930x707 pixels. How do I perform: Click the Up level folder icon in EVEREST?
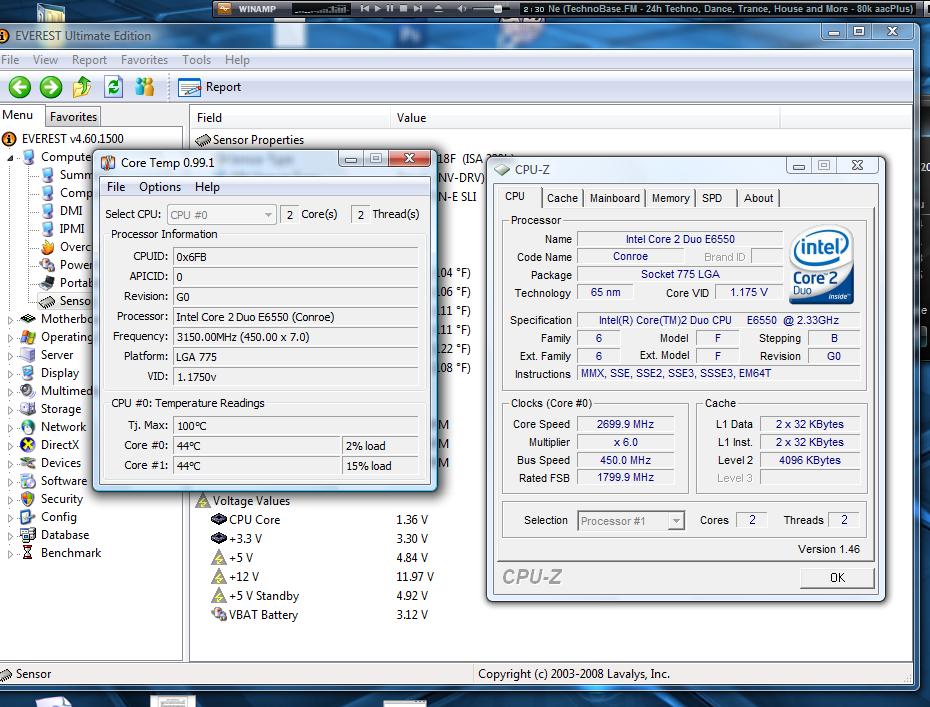[82, 87]
